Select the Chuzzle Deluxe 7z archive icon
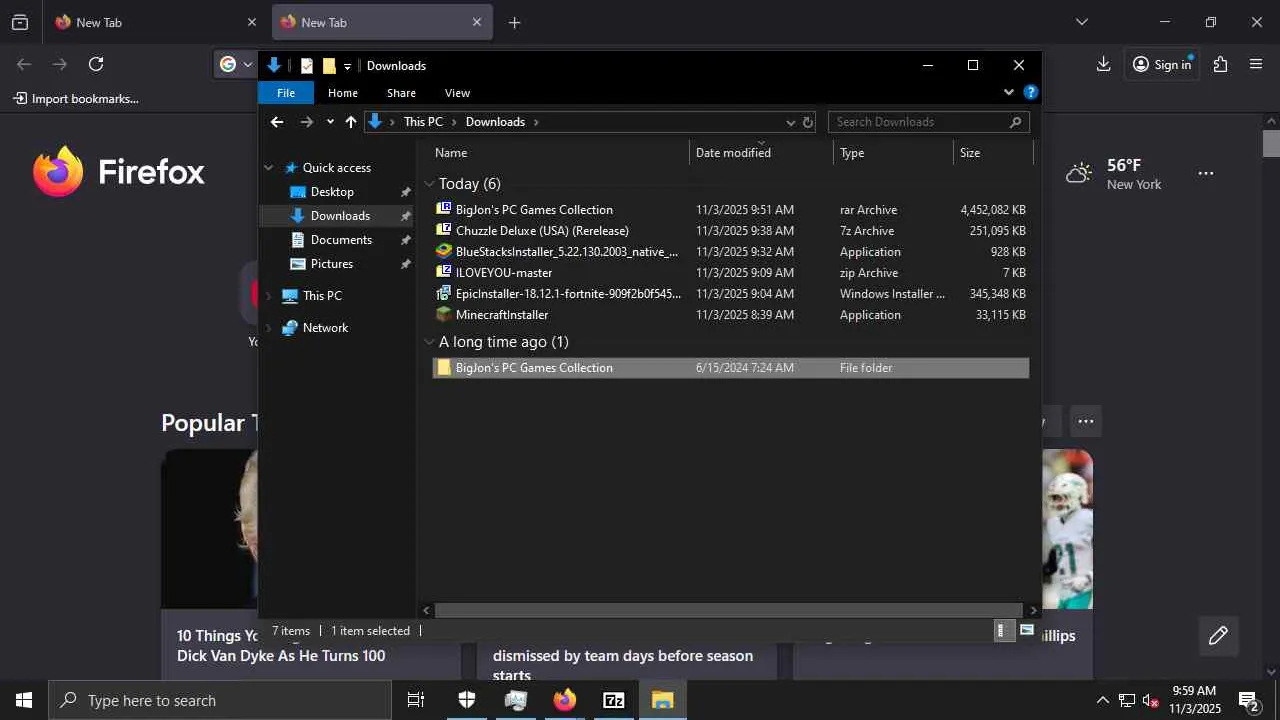The image size is (1280, 720). pos(444,231)
